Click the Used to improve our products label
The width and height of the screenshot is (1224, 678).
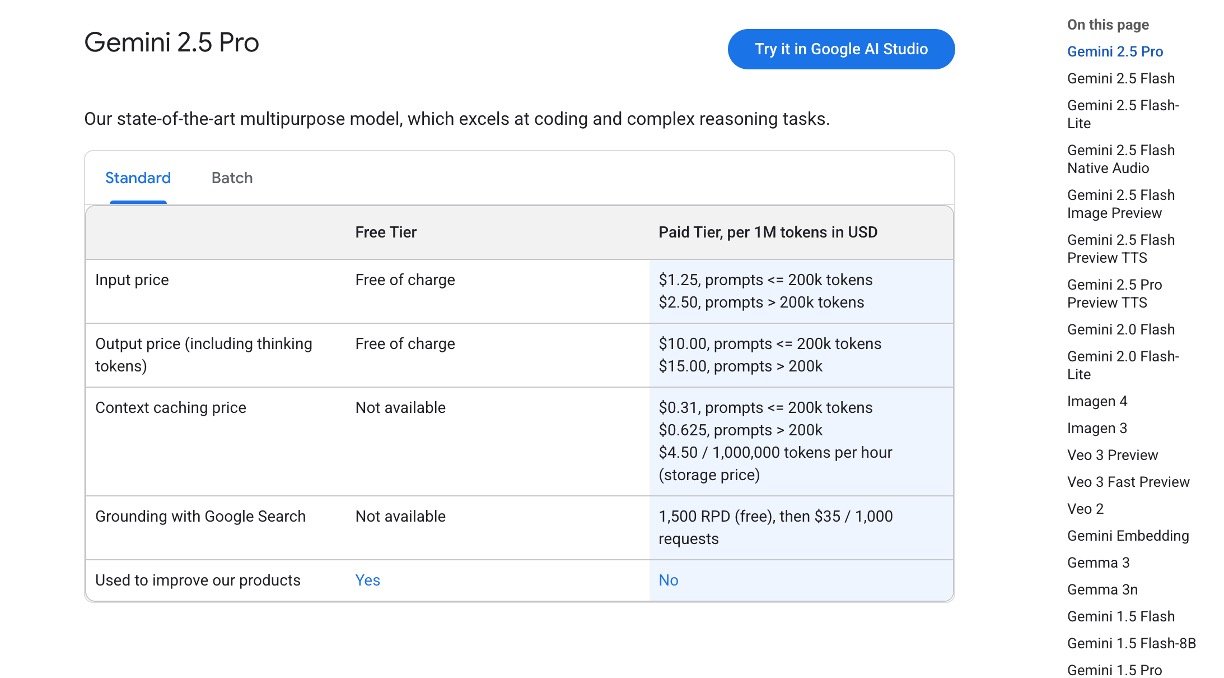pos(198,580)
